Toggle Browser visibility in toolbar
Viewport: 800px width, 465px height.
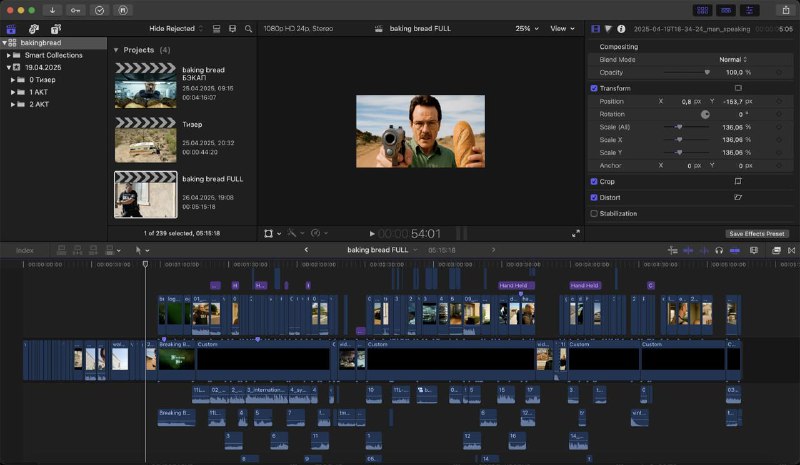703,10
